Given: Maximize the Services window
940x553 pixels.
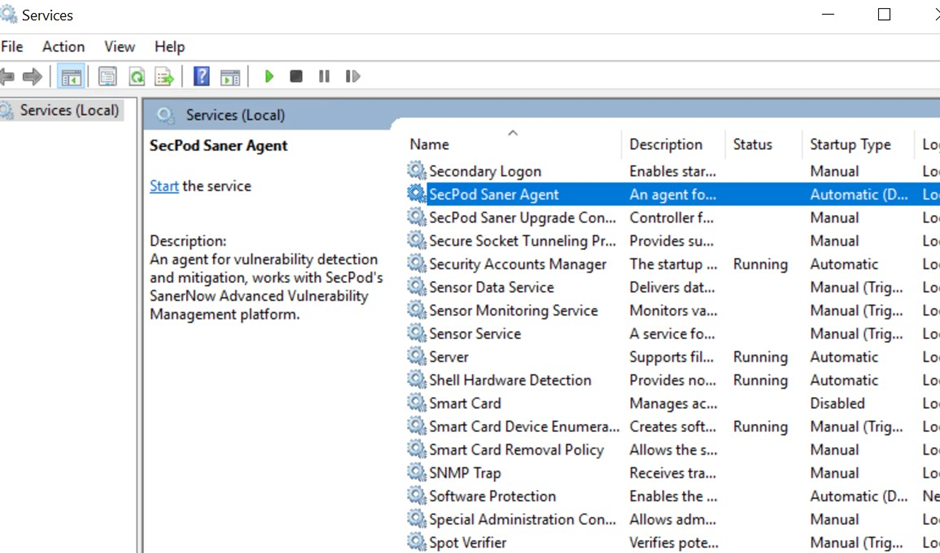Looking at the screenshot, I should pyautogui.click(x=884, y=14).
